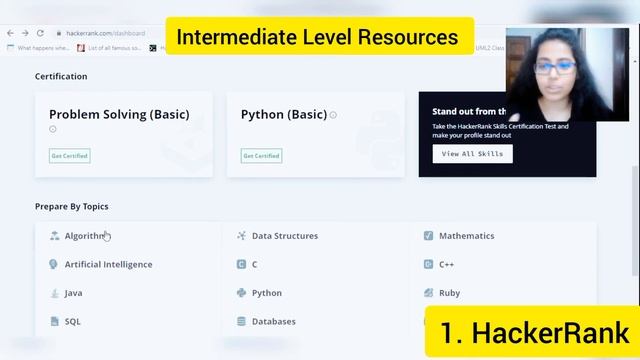Open the Mathematics topic link
The width and height of the screenshot is (640, 360).
tap(467, 236)
